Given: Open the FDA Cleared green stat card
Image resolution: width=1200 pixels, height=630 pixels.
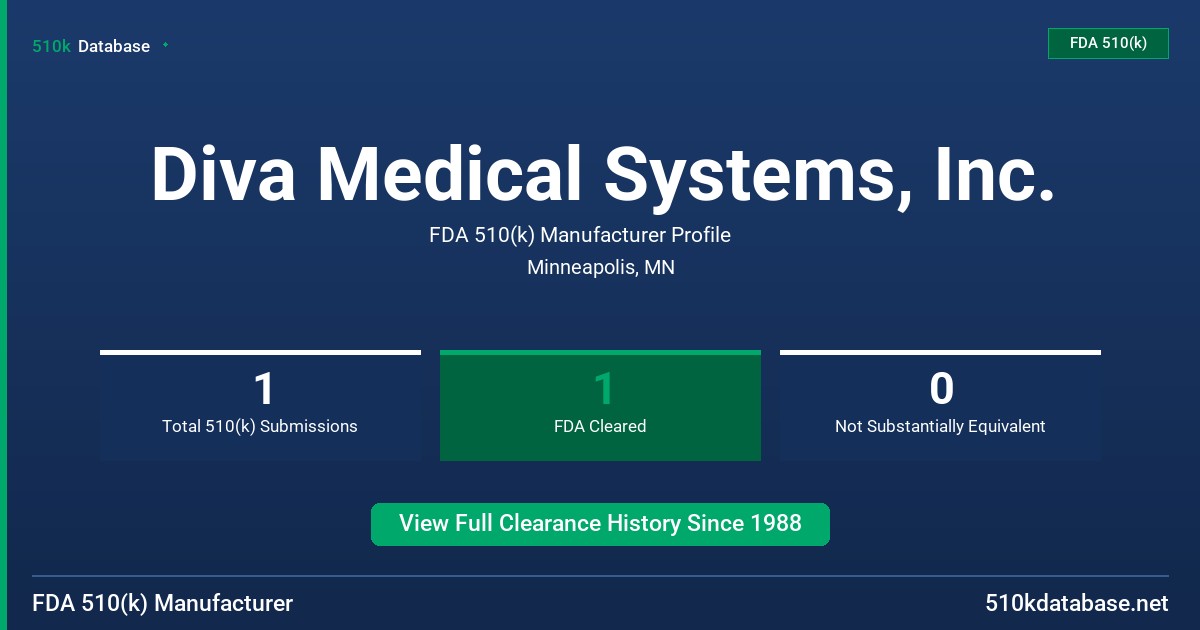Looking at the screenshot, I should [600, 405].
